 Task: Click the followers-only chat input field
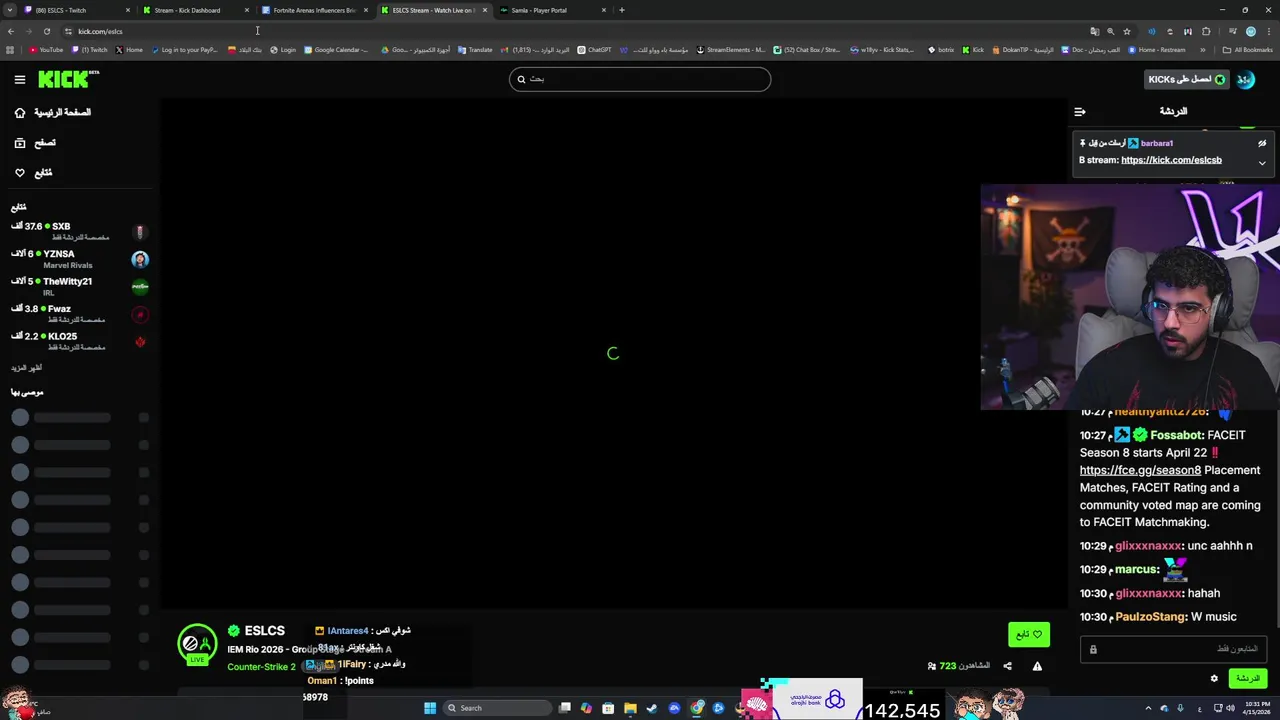1173,649
